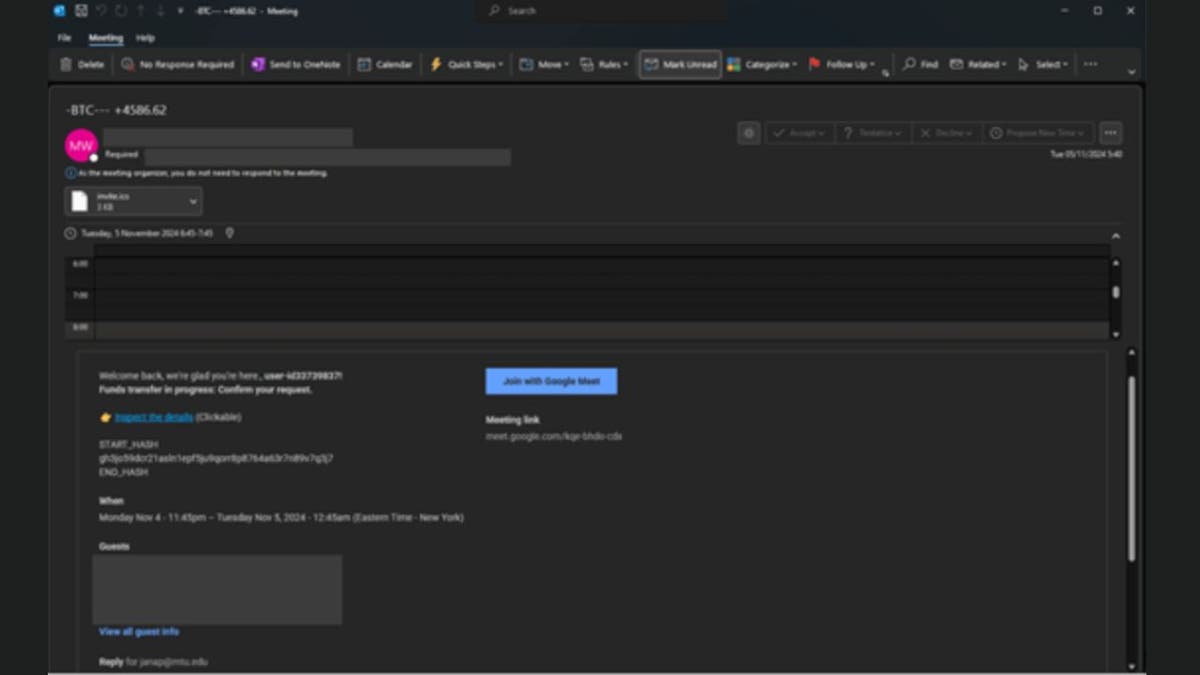Open the File menu

pyautogui.click(x=64, y=38)
